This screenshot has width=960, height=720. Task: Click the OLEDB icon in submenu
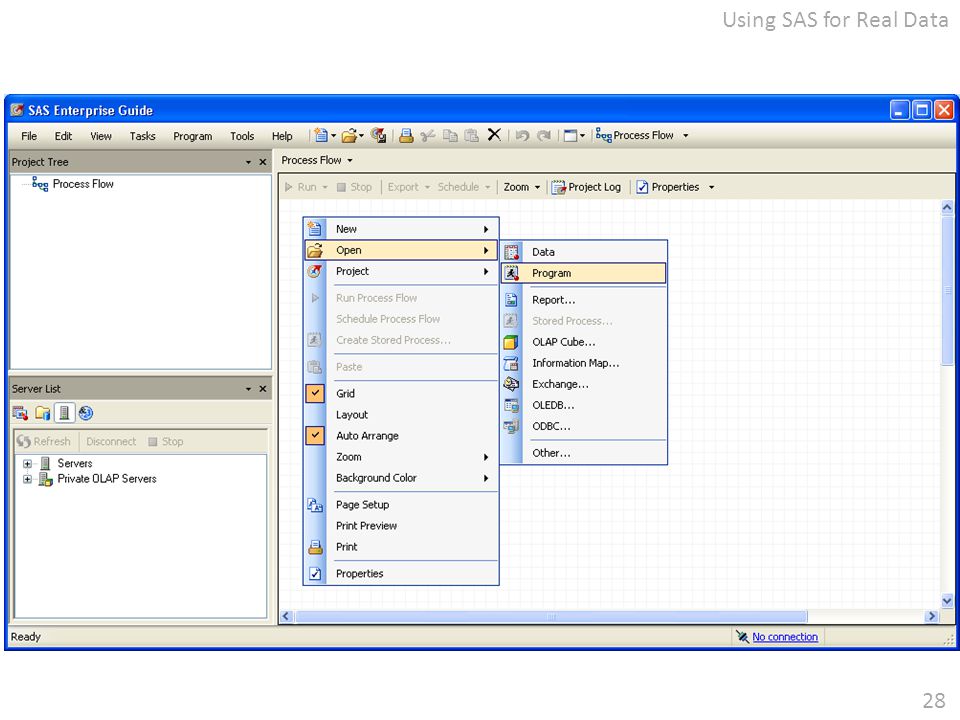[x=511, y=405]
